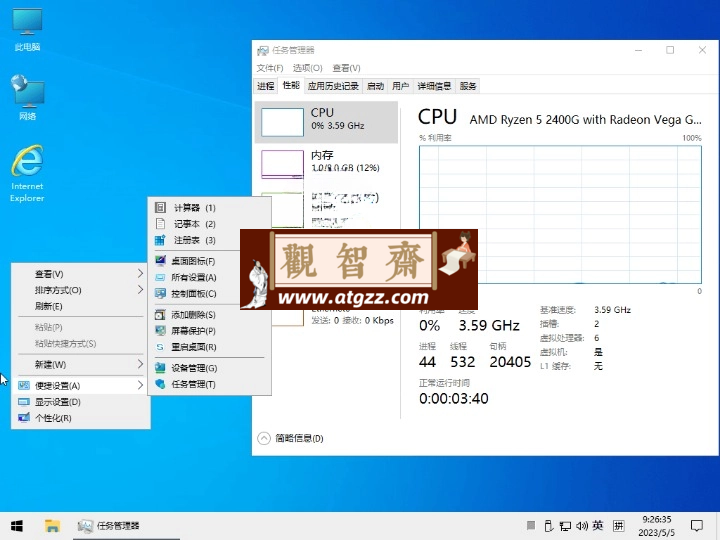Open the 文件(F) menu in Task Manager
This screenshot has width=720, height=540.
coord(270,68)
